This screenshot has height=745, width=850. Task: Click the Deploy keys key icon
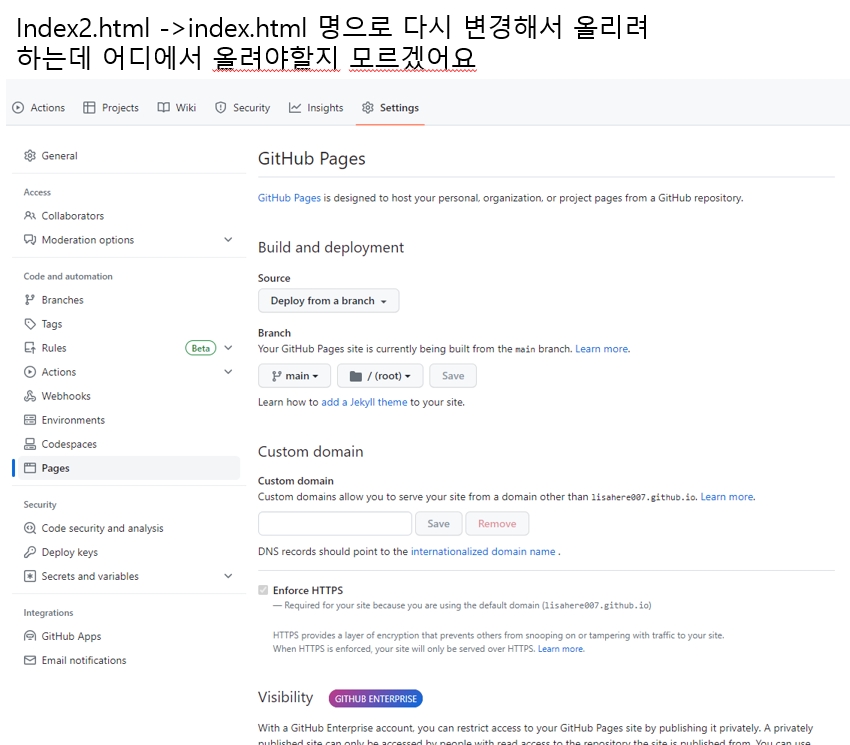pyautogui.click(x=30, y=552)
